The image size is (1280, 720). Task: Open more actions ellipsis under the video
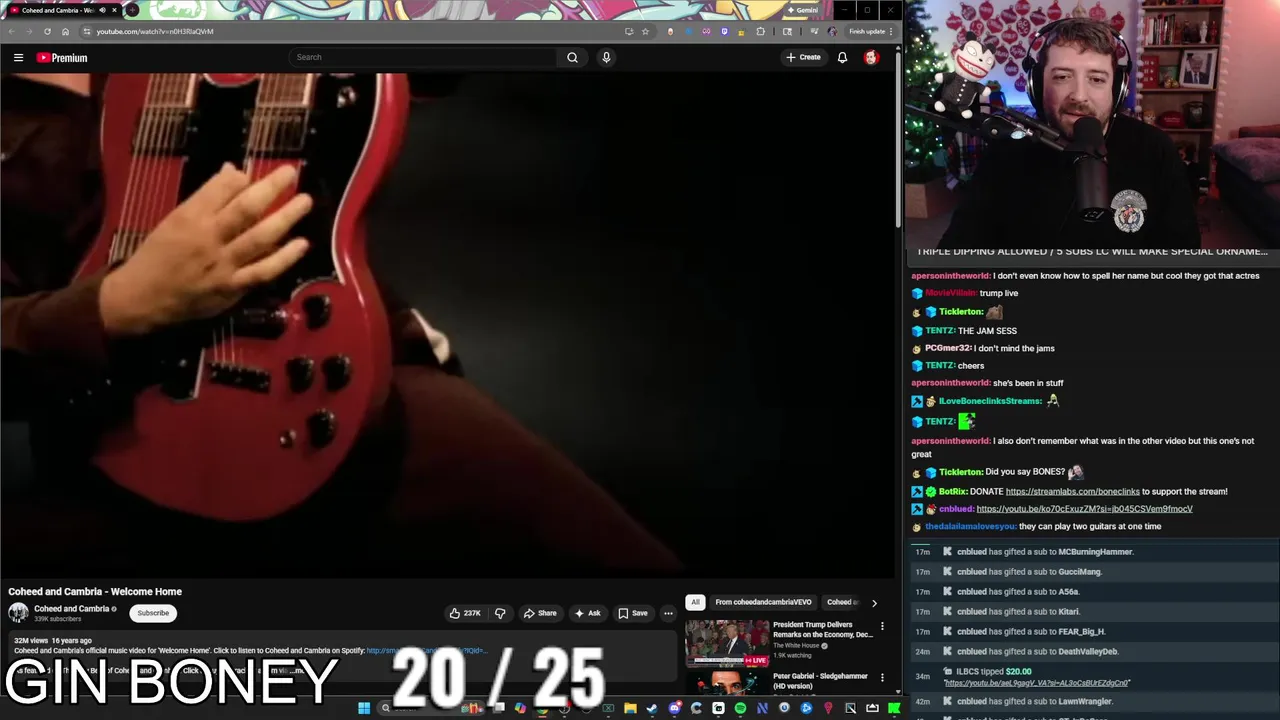point(668,613)
